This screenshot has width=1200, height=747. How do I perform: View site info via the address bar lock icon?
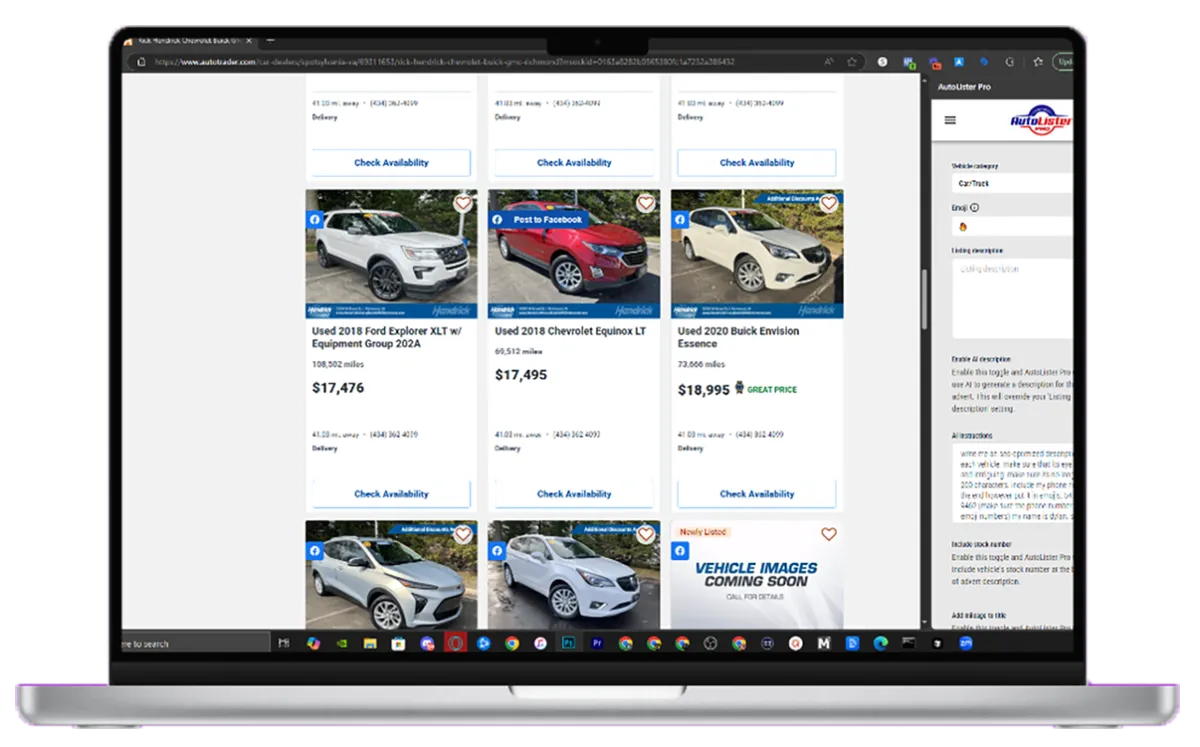[141, 62]
